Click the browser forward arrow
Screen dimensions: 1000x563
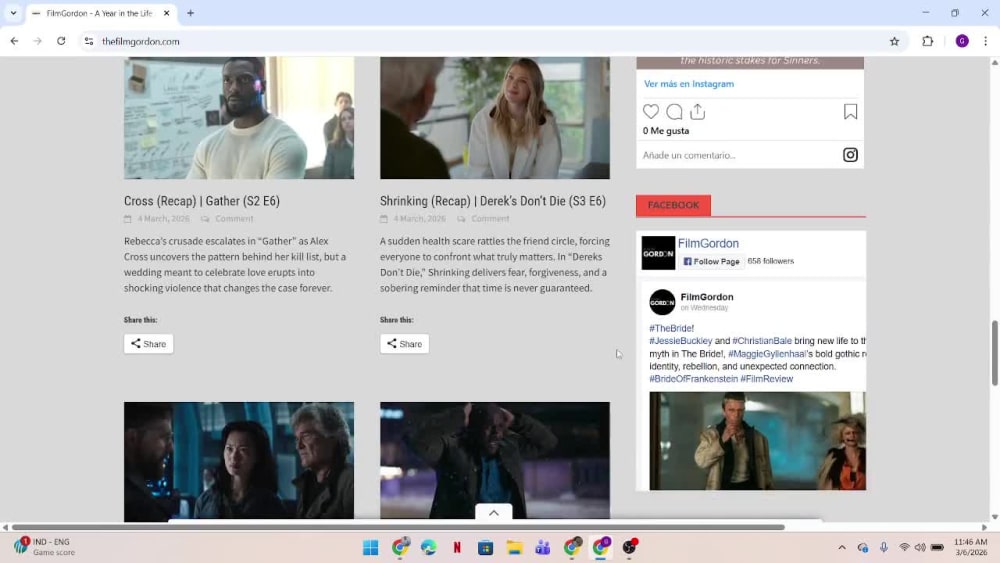coord(38,41)
